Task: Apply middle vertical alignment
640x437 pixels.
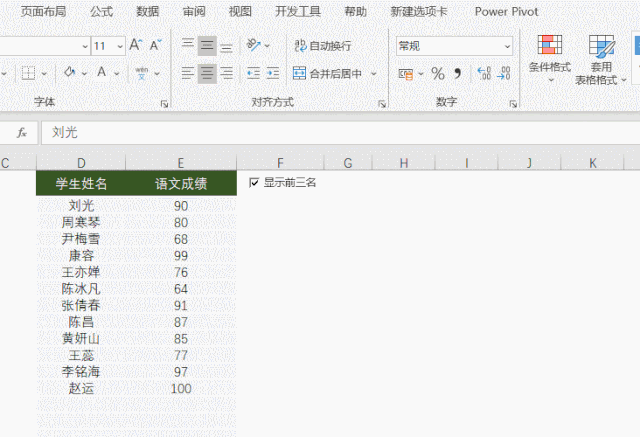Action: click(x=207, y=45)
